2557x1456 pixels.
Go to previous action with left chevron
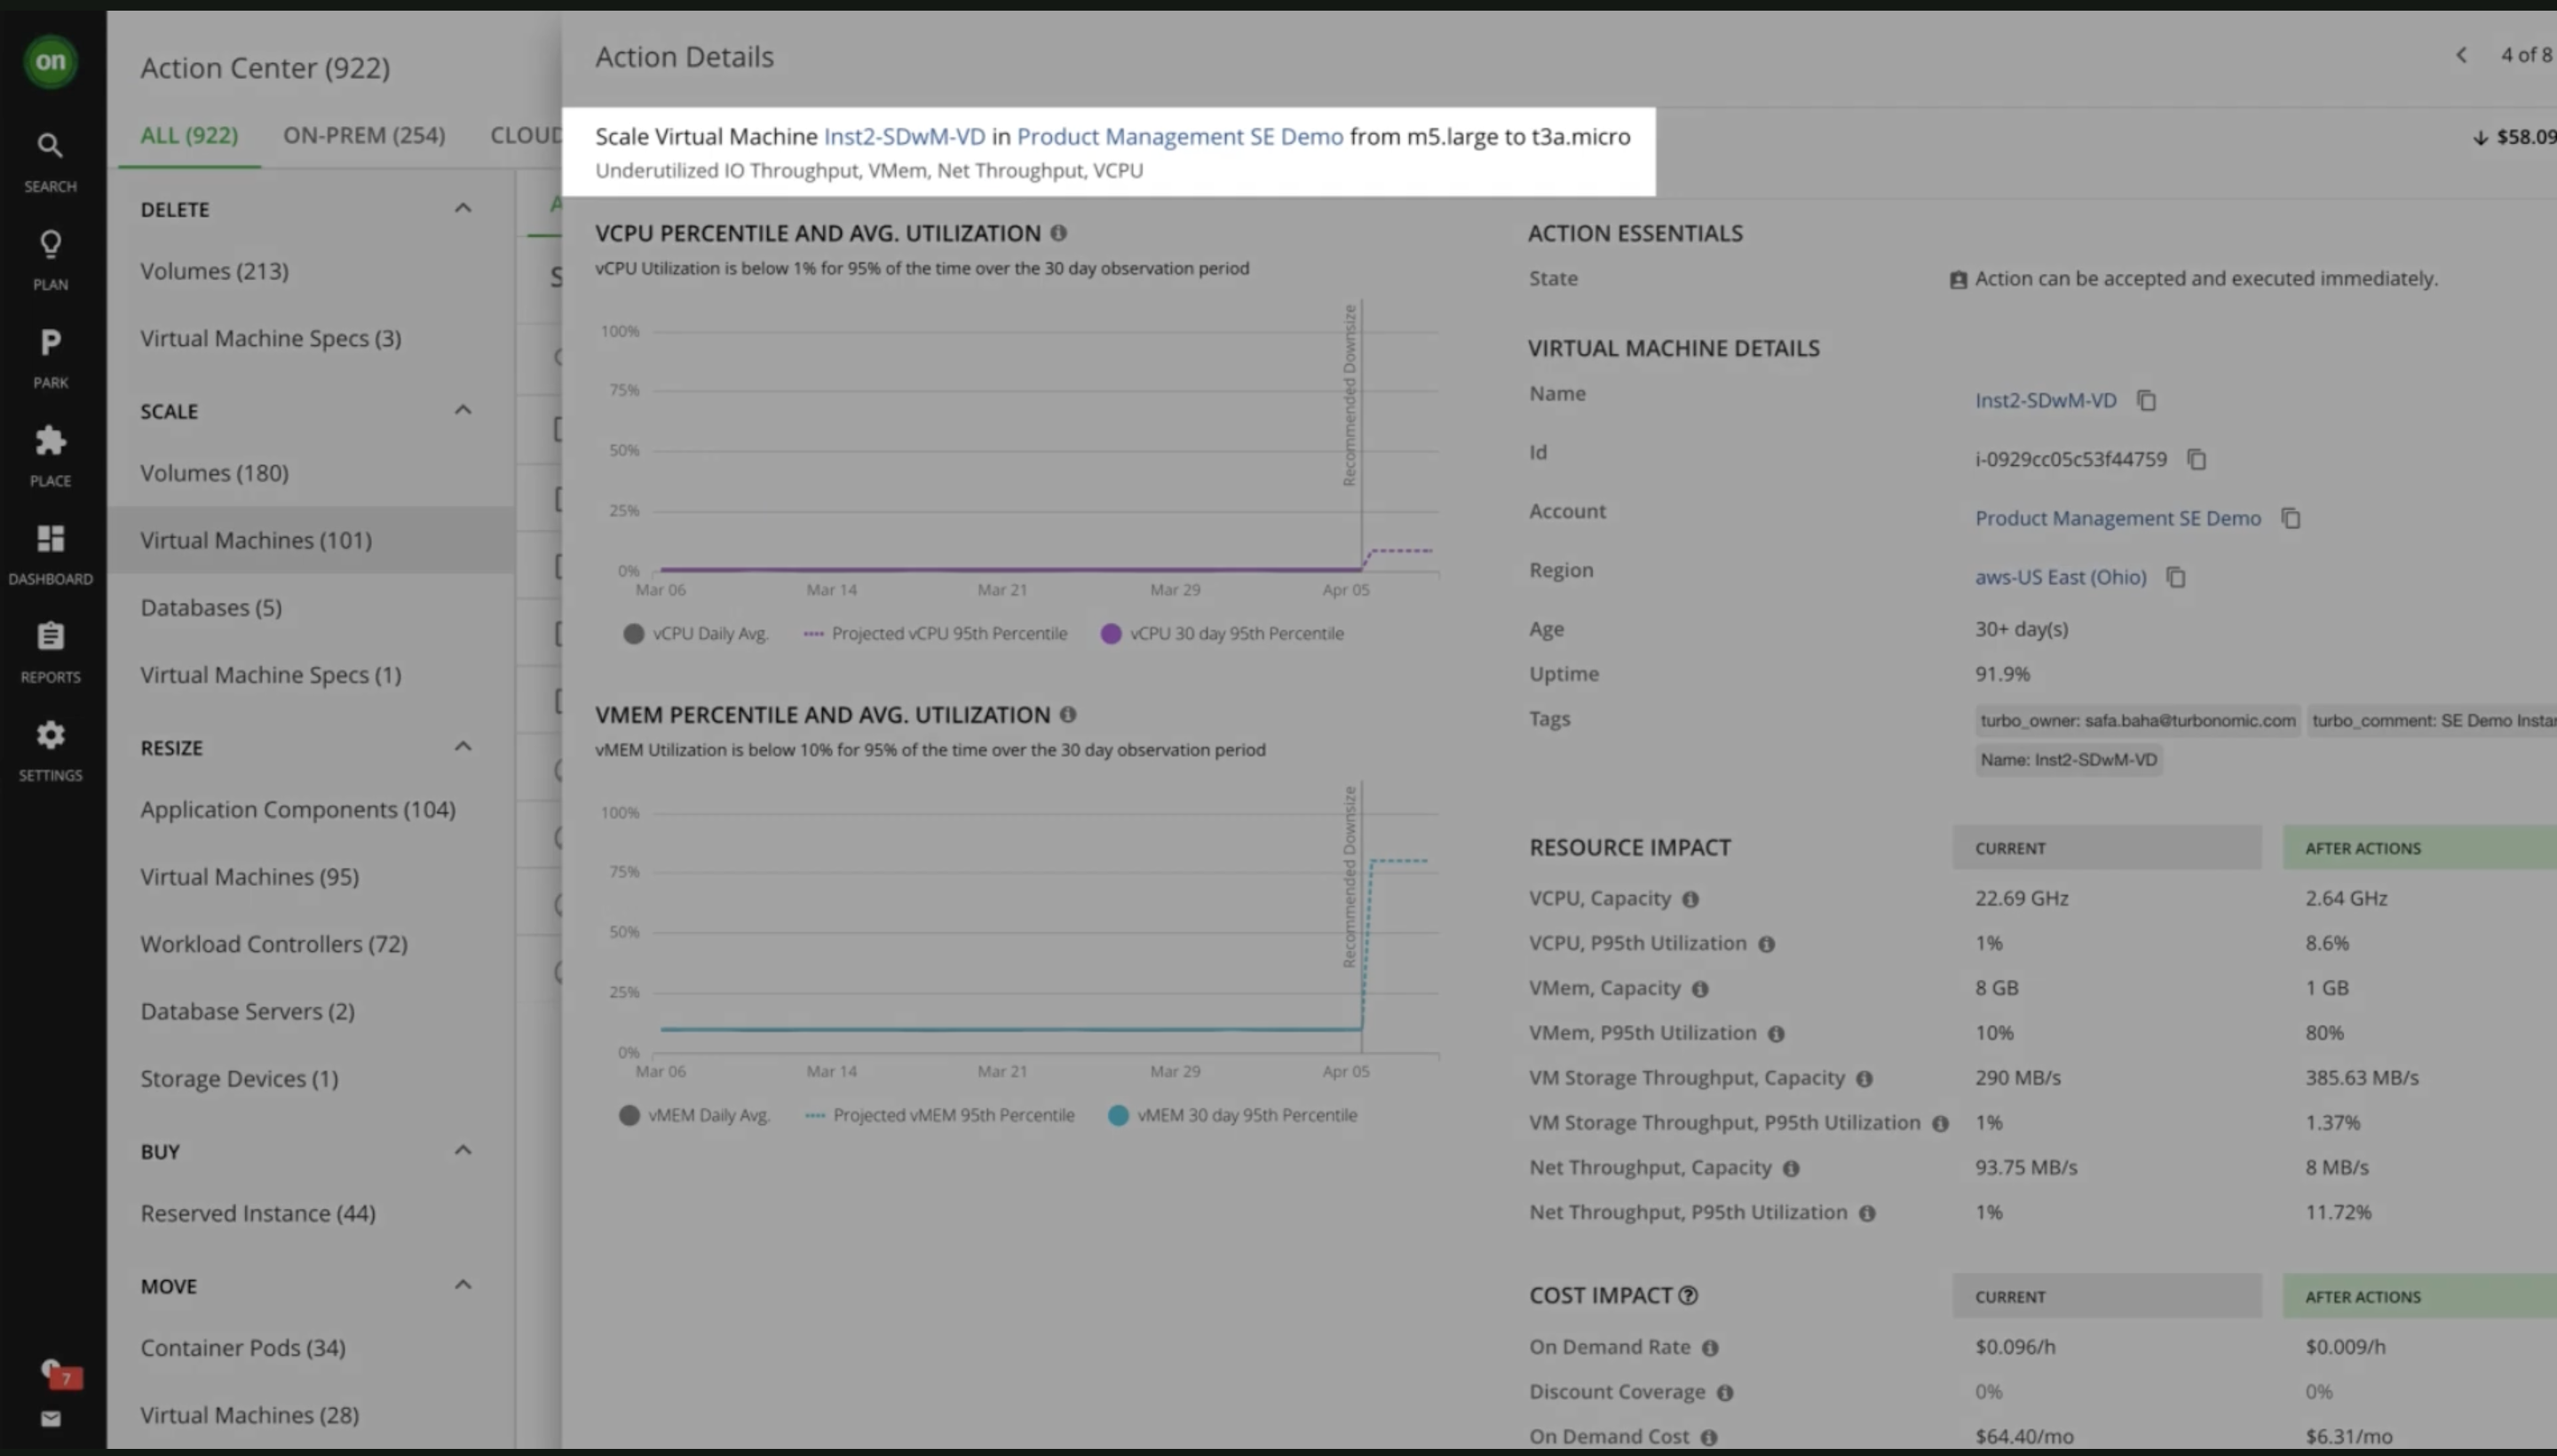tap(2461, 55)
